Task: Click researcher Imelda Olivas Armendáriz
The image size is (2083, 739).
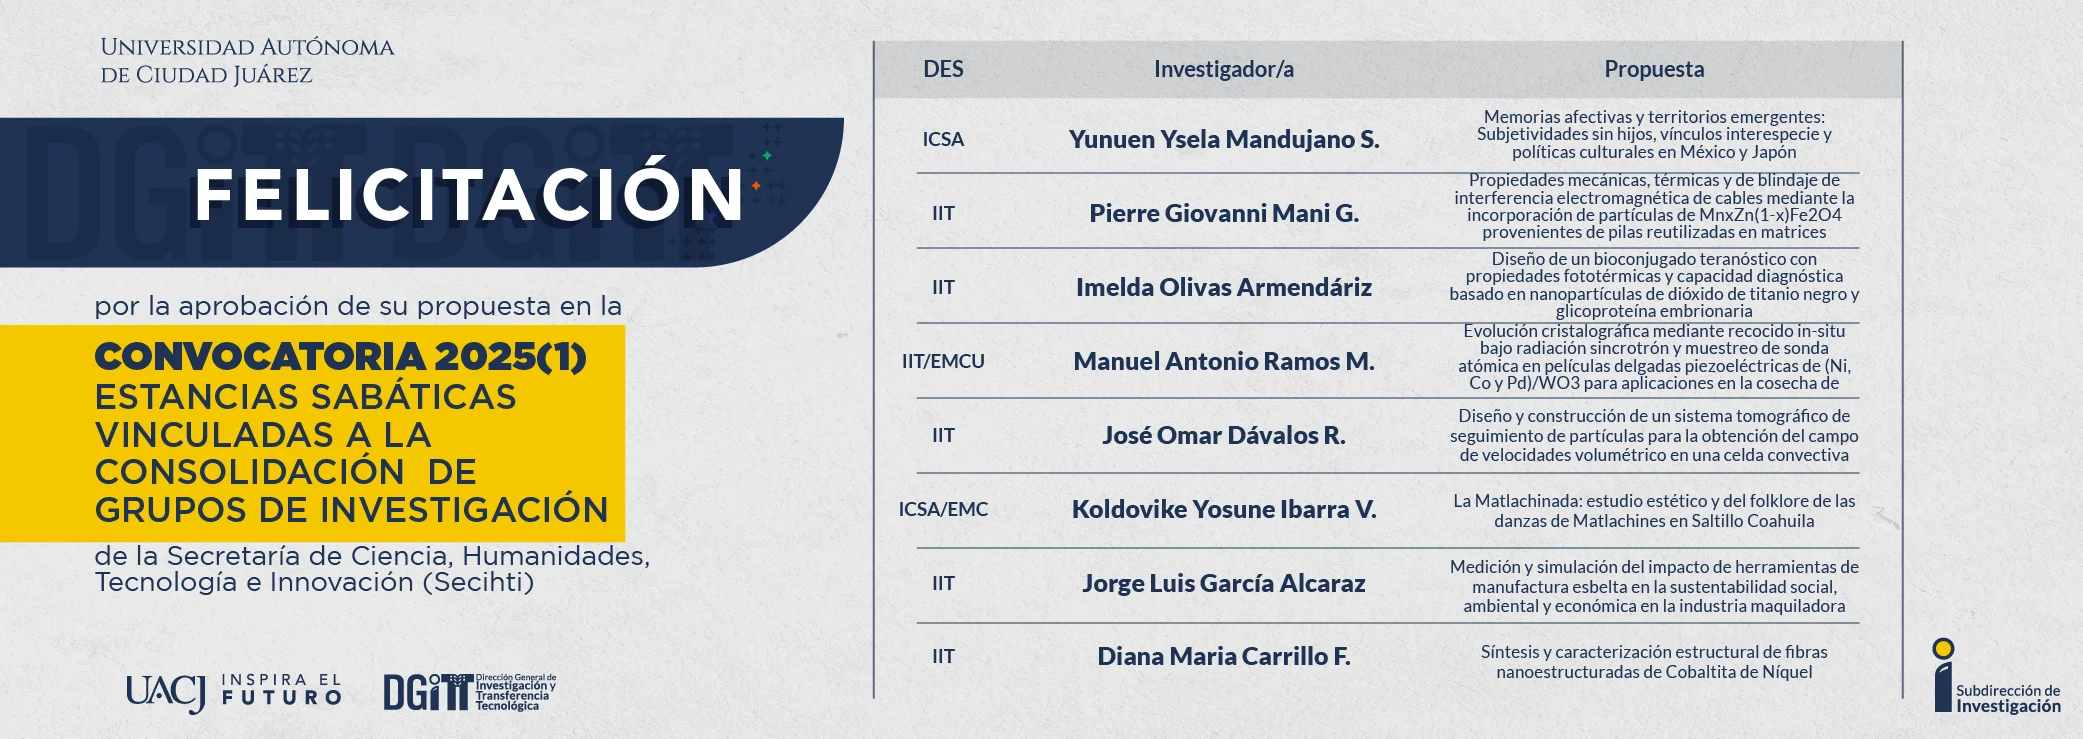Action: (x=1224, y=287)
